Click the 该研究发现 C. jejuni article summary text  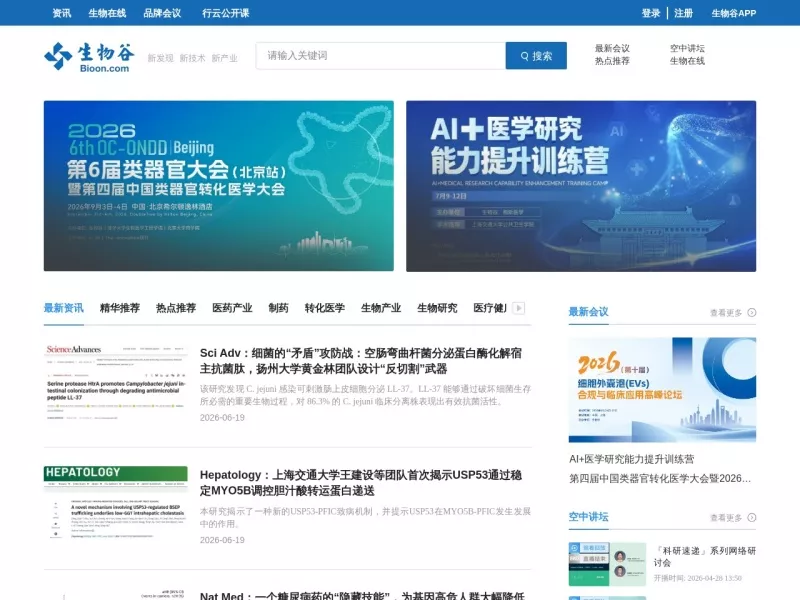[x=365, y=395]
